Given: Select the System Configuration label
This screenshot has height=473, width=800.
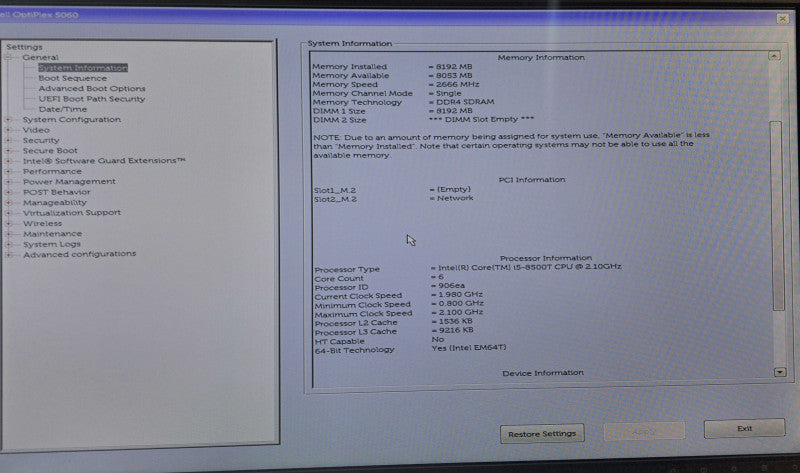Looking at the screenshot, I should click(x=72, y=119).
